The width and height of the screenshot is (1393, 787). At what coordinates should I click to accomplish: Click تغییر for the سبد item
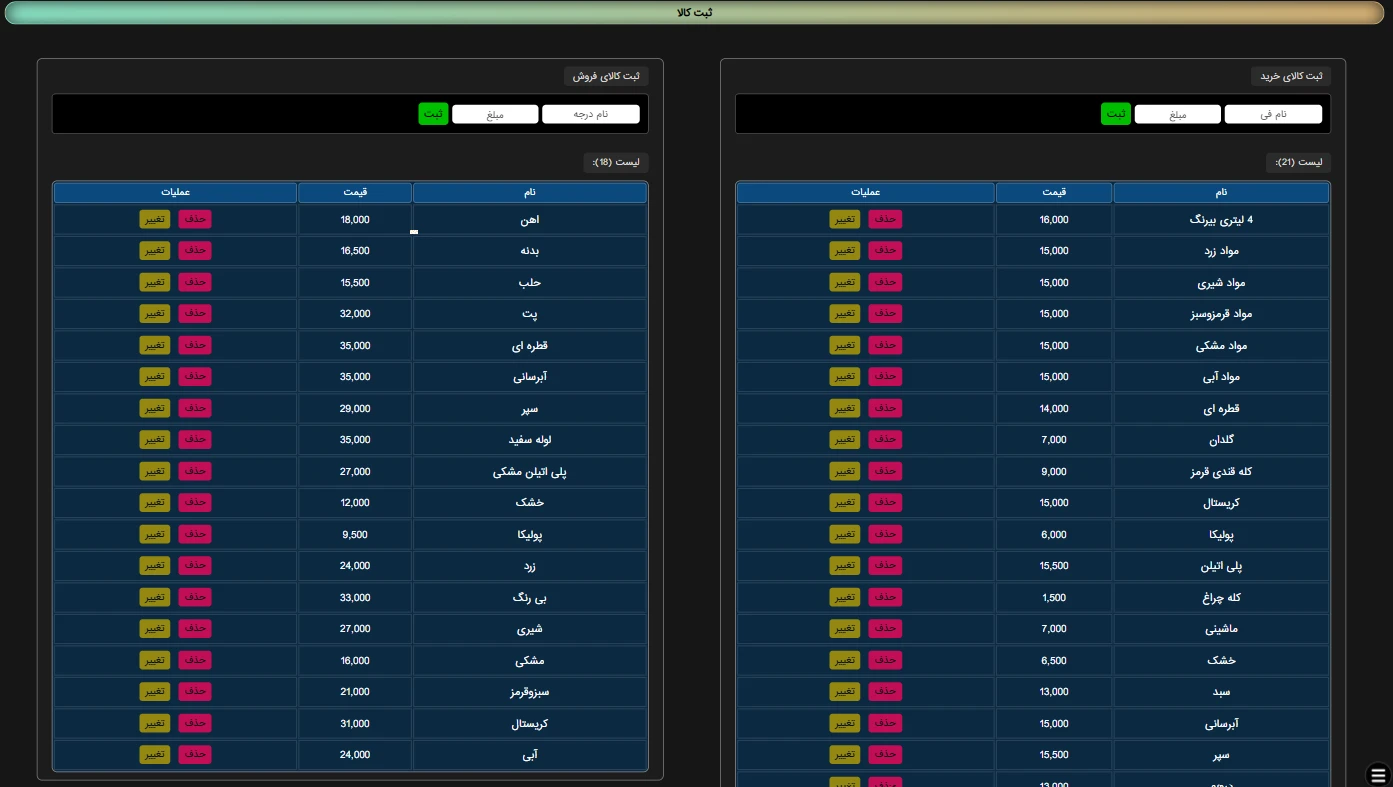click(x=844, y=691)
